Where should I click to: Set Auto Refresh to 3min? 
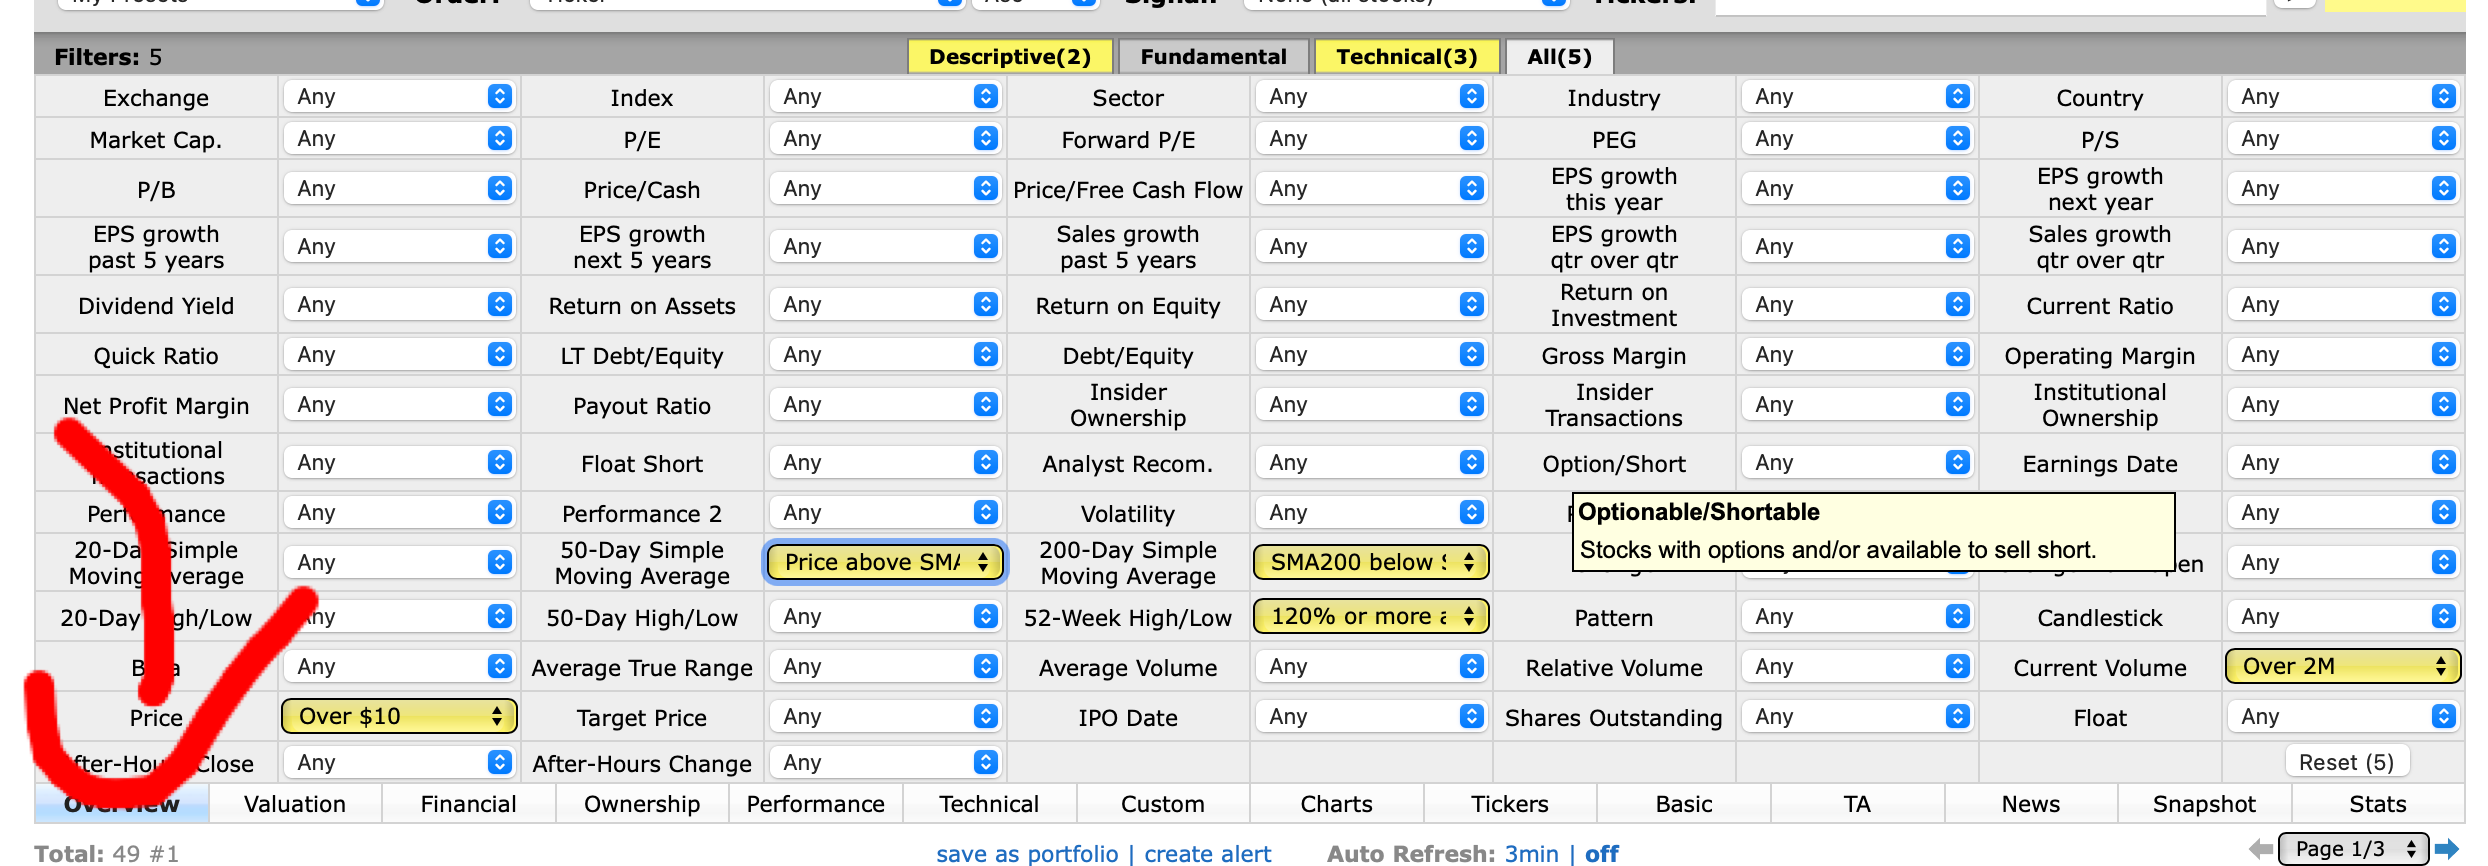[1531, 853]
